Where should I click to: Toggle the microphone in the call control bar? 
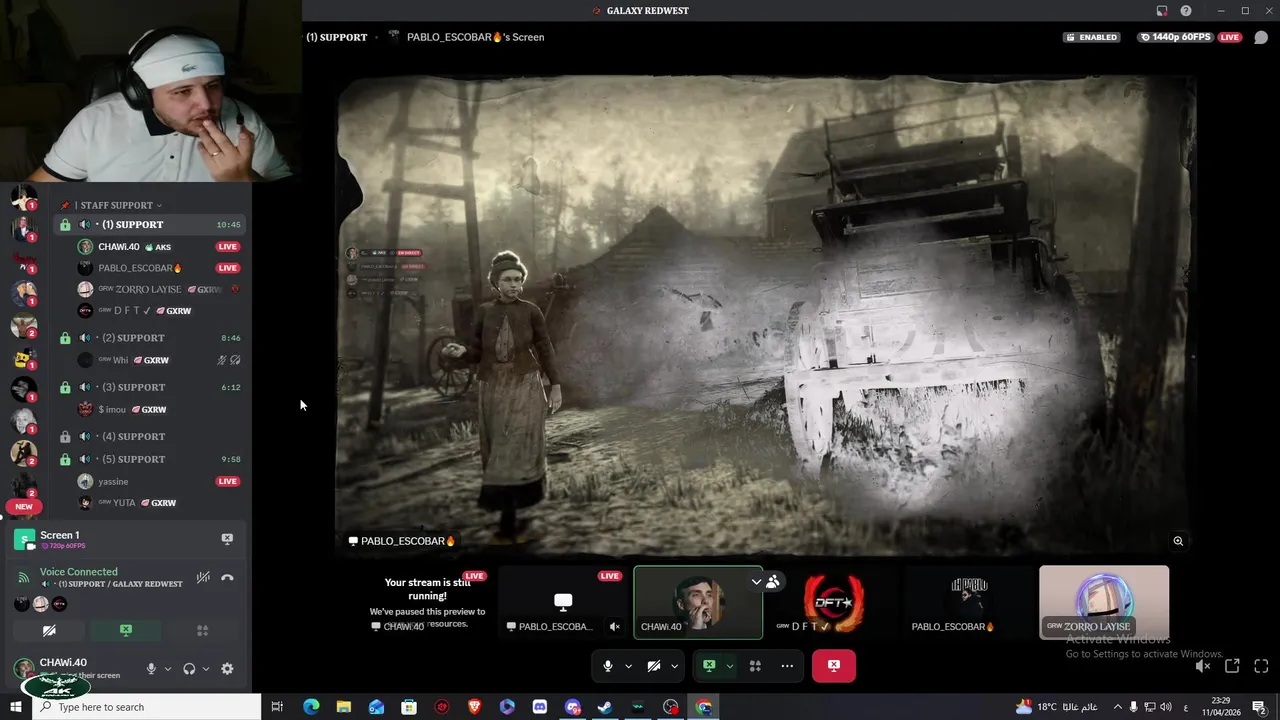pos(608,666)
